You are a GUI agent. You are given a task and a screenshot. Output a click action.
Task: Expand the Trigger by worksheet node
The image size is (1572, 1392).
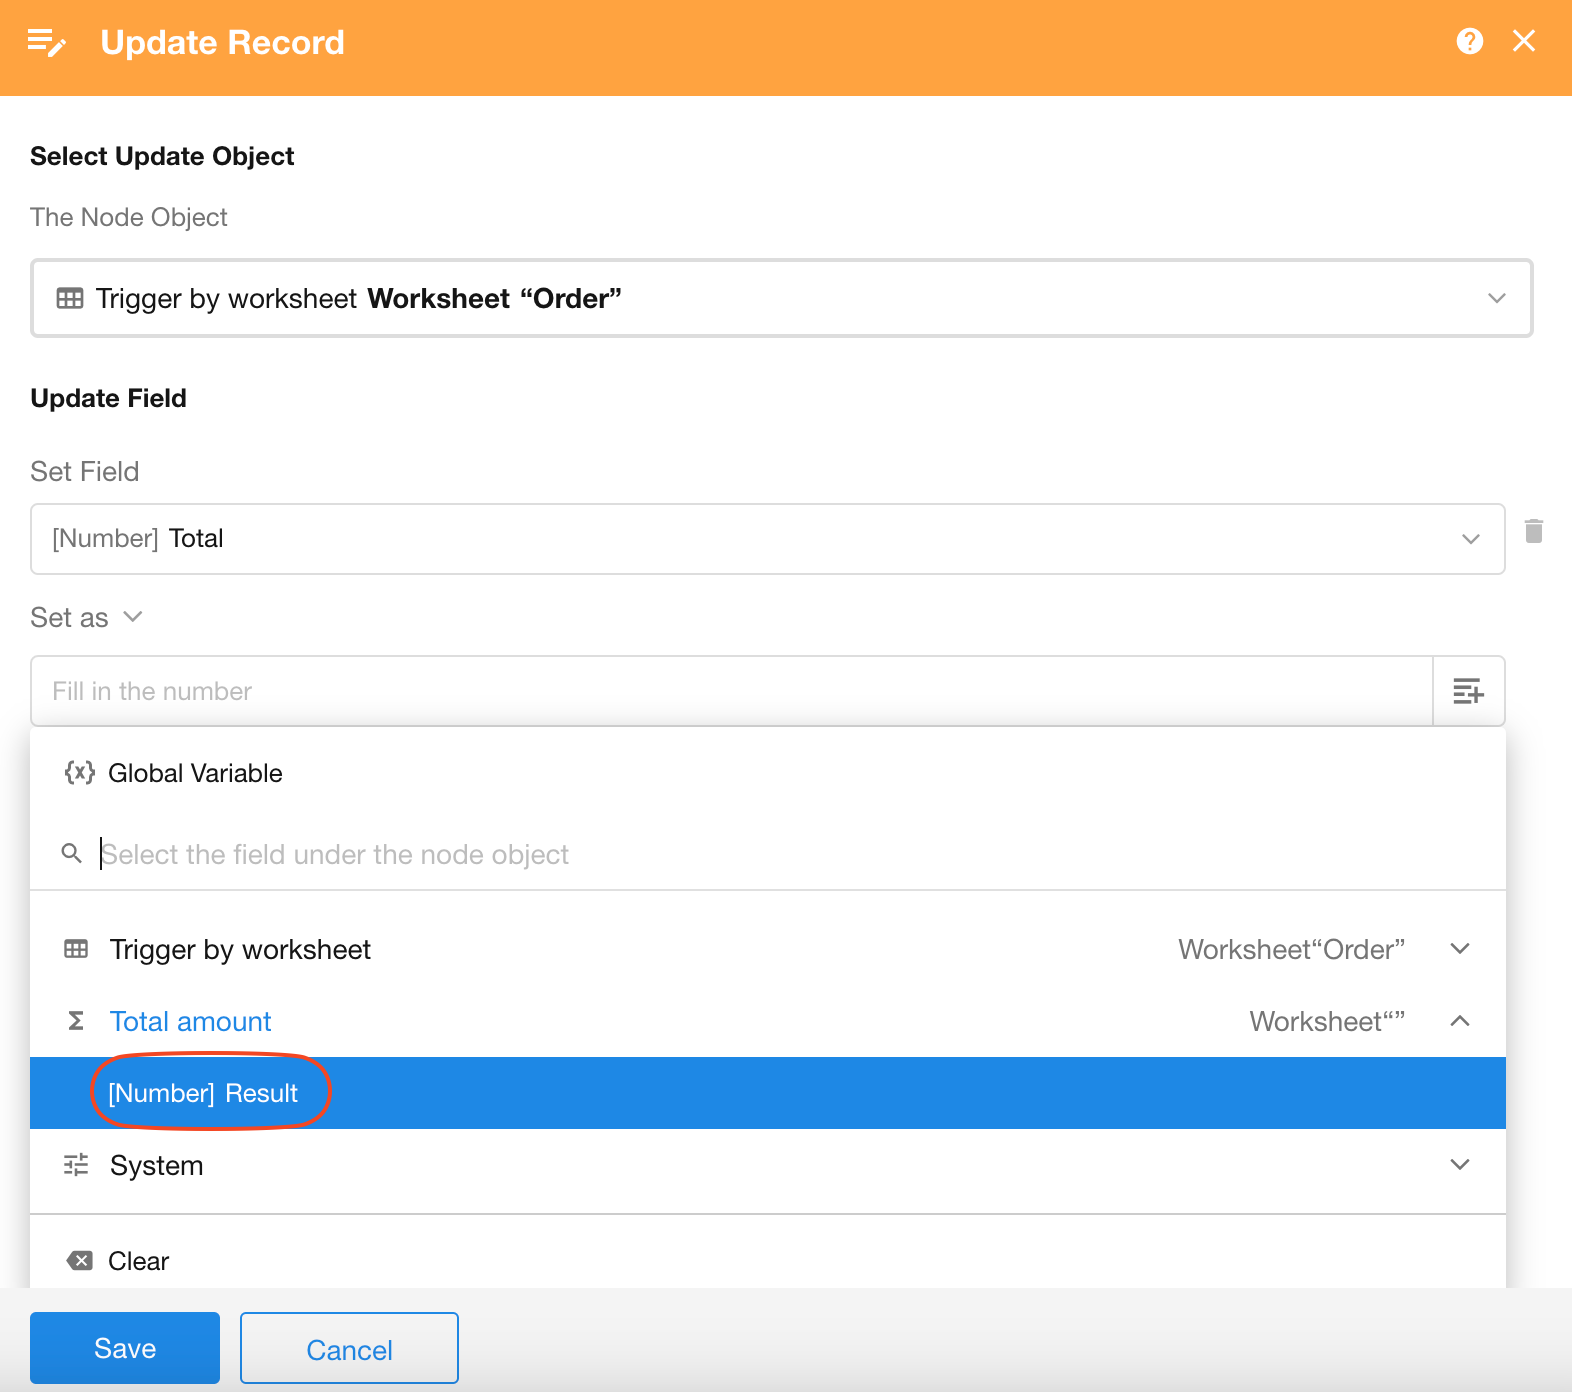pos(1459,949)
